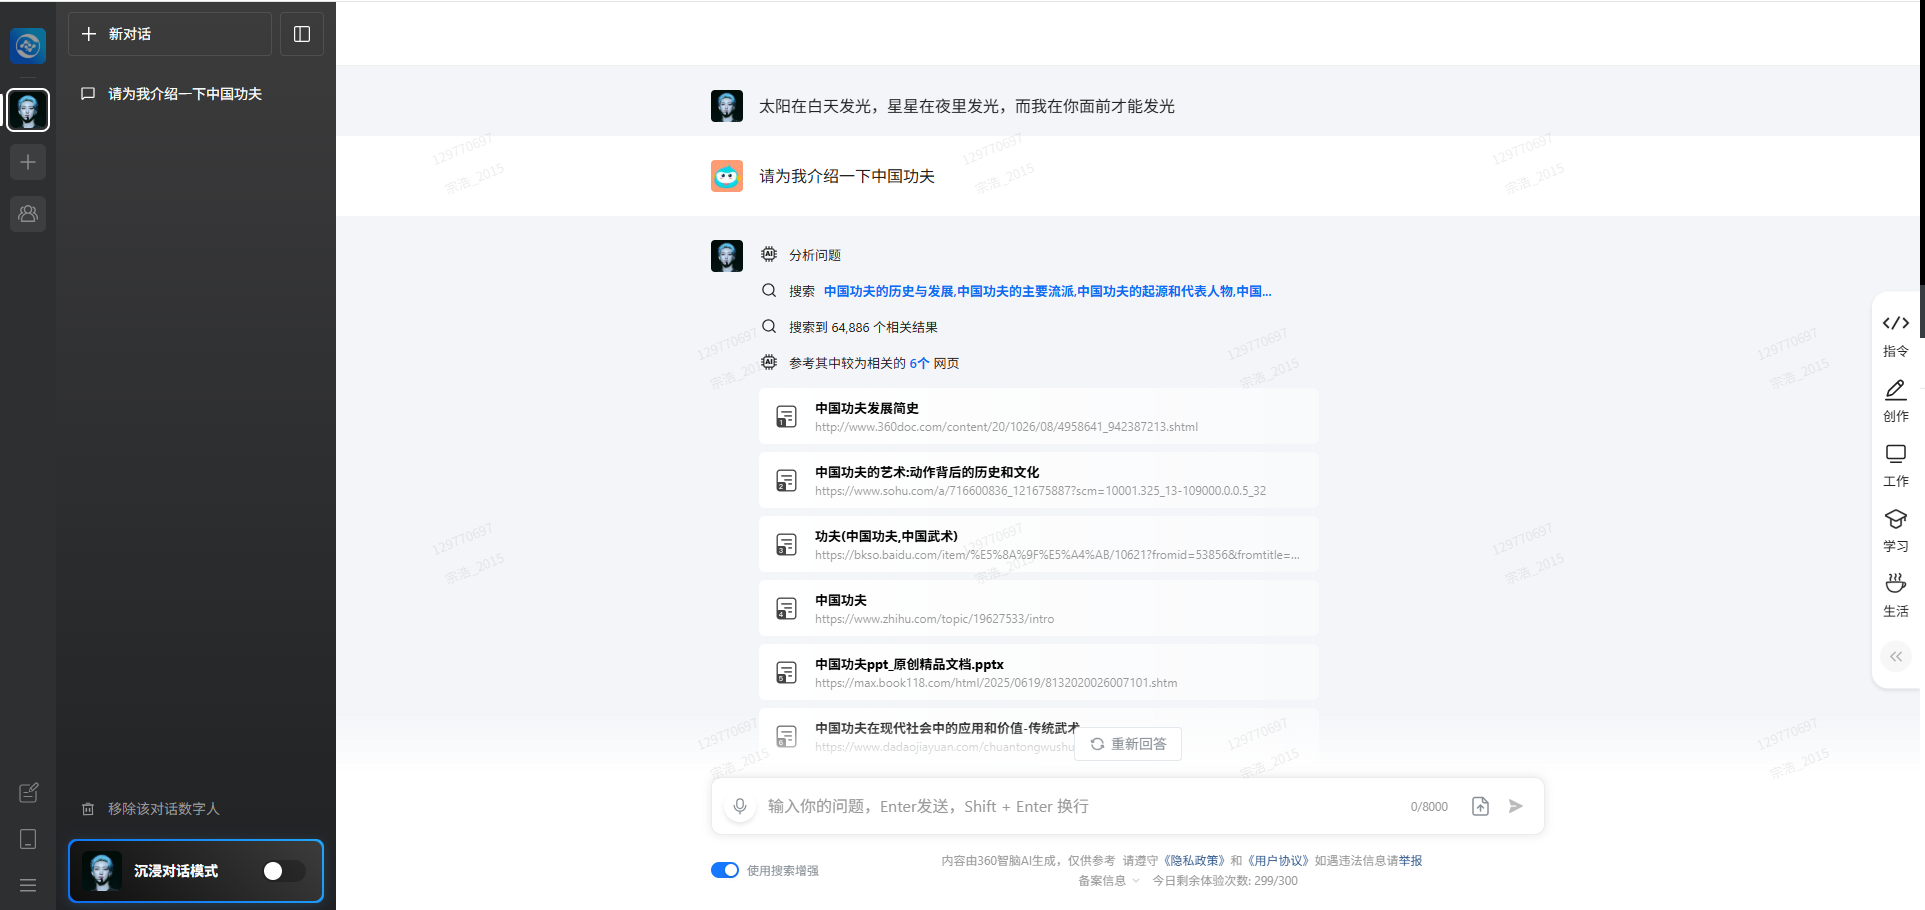Click the microphone icon in input bar
This screenshot has height=910, width=1925.
[x=740, y=805]
